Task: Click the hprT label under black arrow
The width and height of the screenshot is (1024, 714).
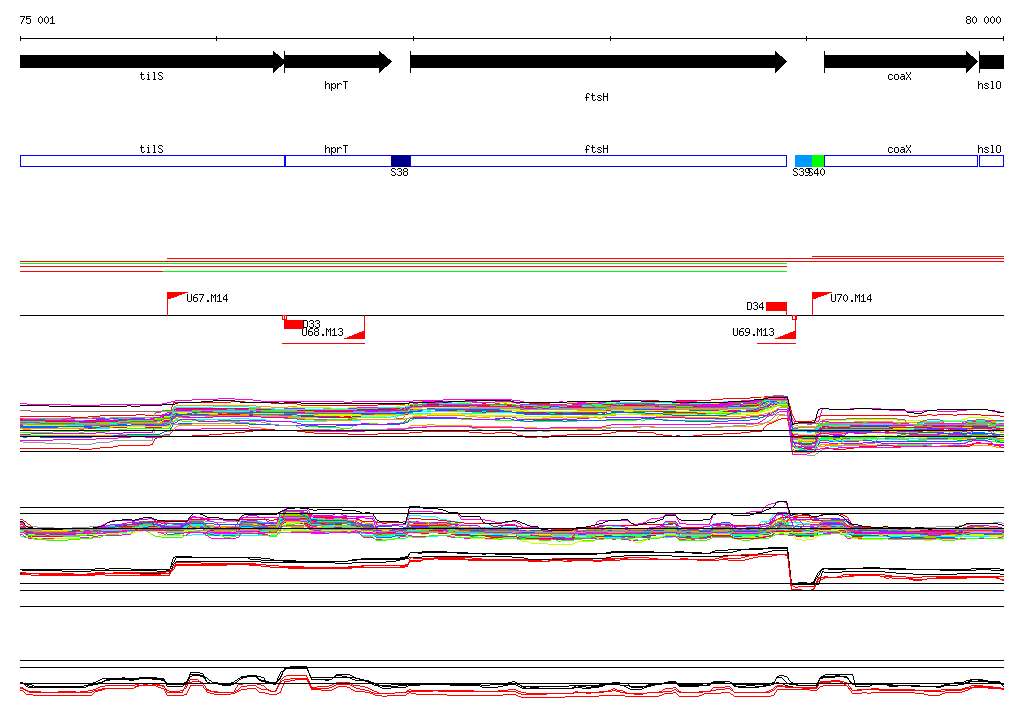Action: tap(336, 86)
